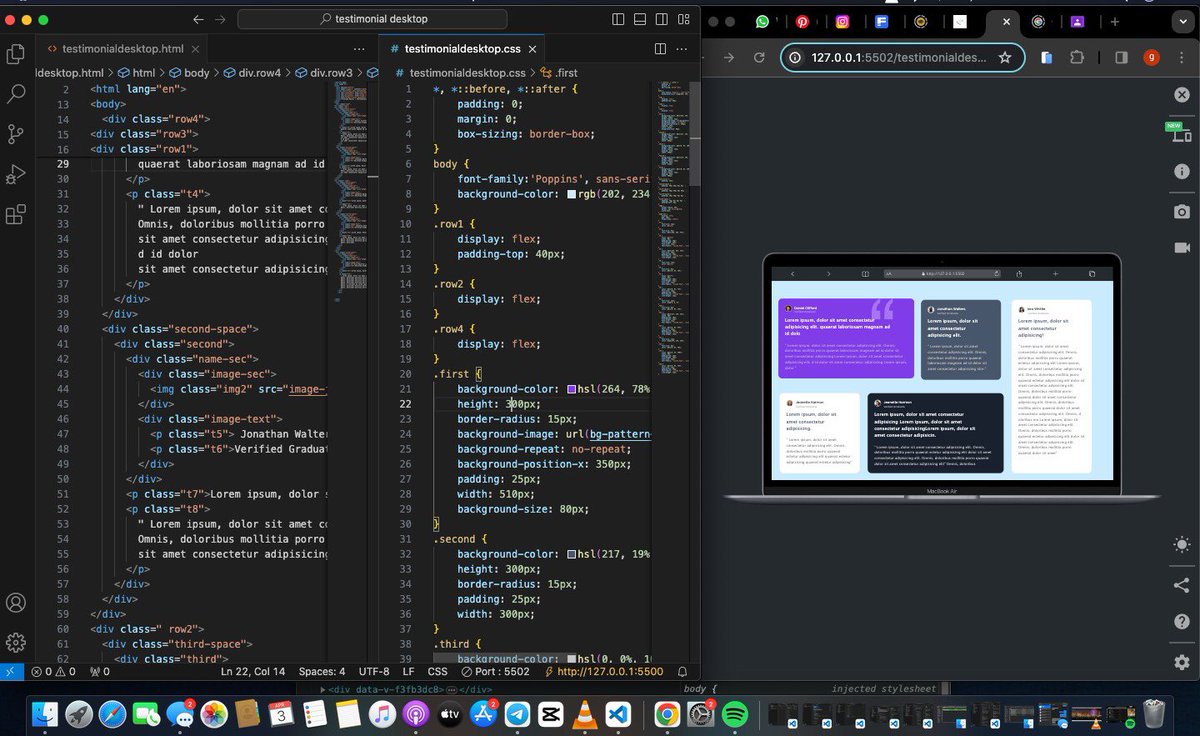The width and height of the screenshot is (1200, 736).
Task: Click the http://127.0.0.1:5500 status bar link
Action: pyautogui.click(x=604, y=672)
